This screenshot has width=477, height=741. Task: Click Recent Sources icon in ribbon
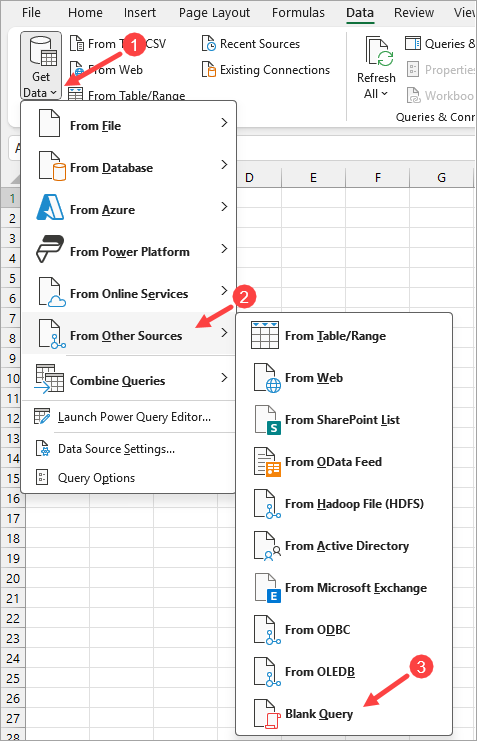tap(208, 43)
